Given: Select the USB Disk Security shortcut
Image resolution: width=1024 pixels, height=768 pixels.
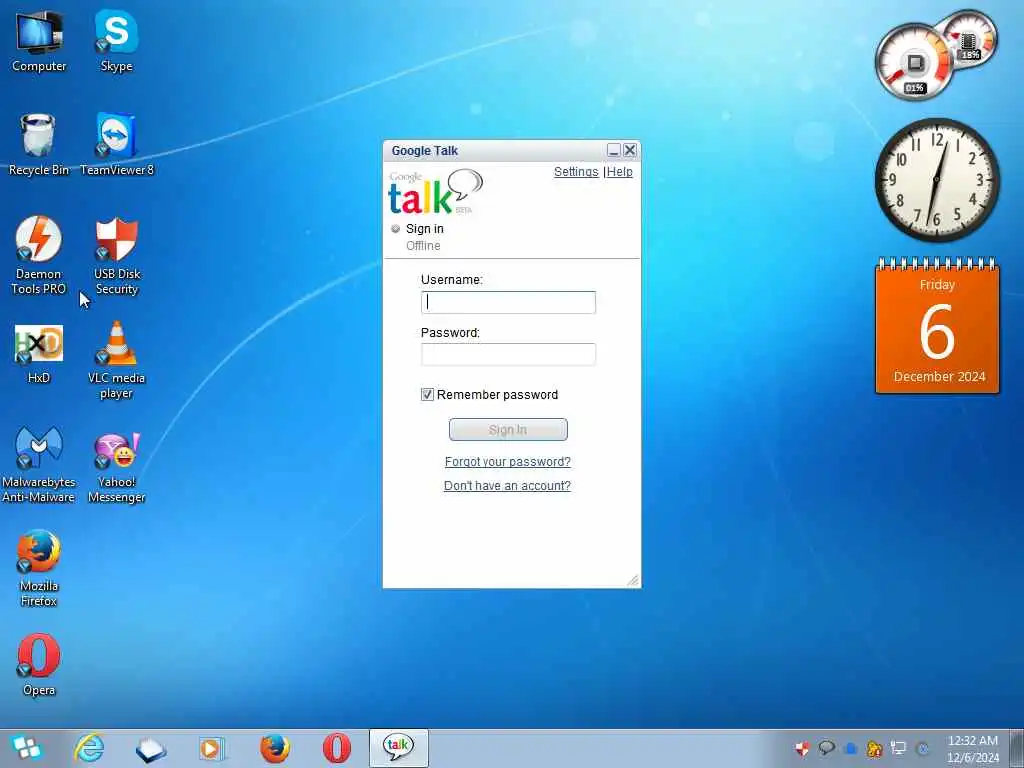Looking at the screenshot, I should click(116, 255).
